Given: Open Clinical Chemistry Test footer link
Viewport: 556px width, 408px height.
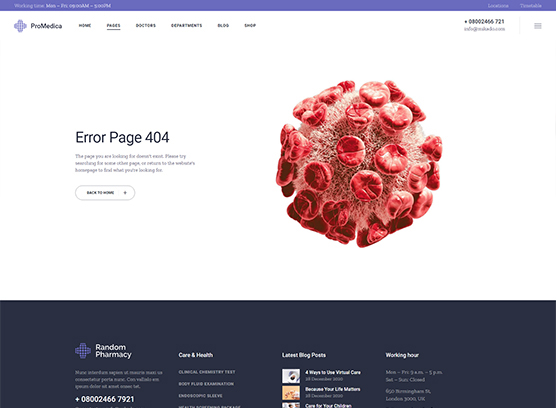Looking at the screenshot, I should (207, 372).
